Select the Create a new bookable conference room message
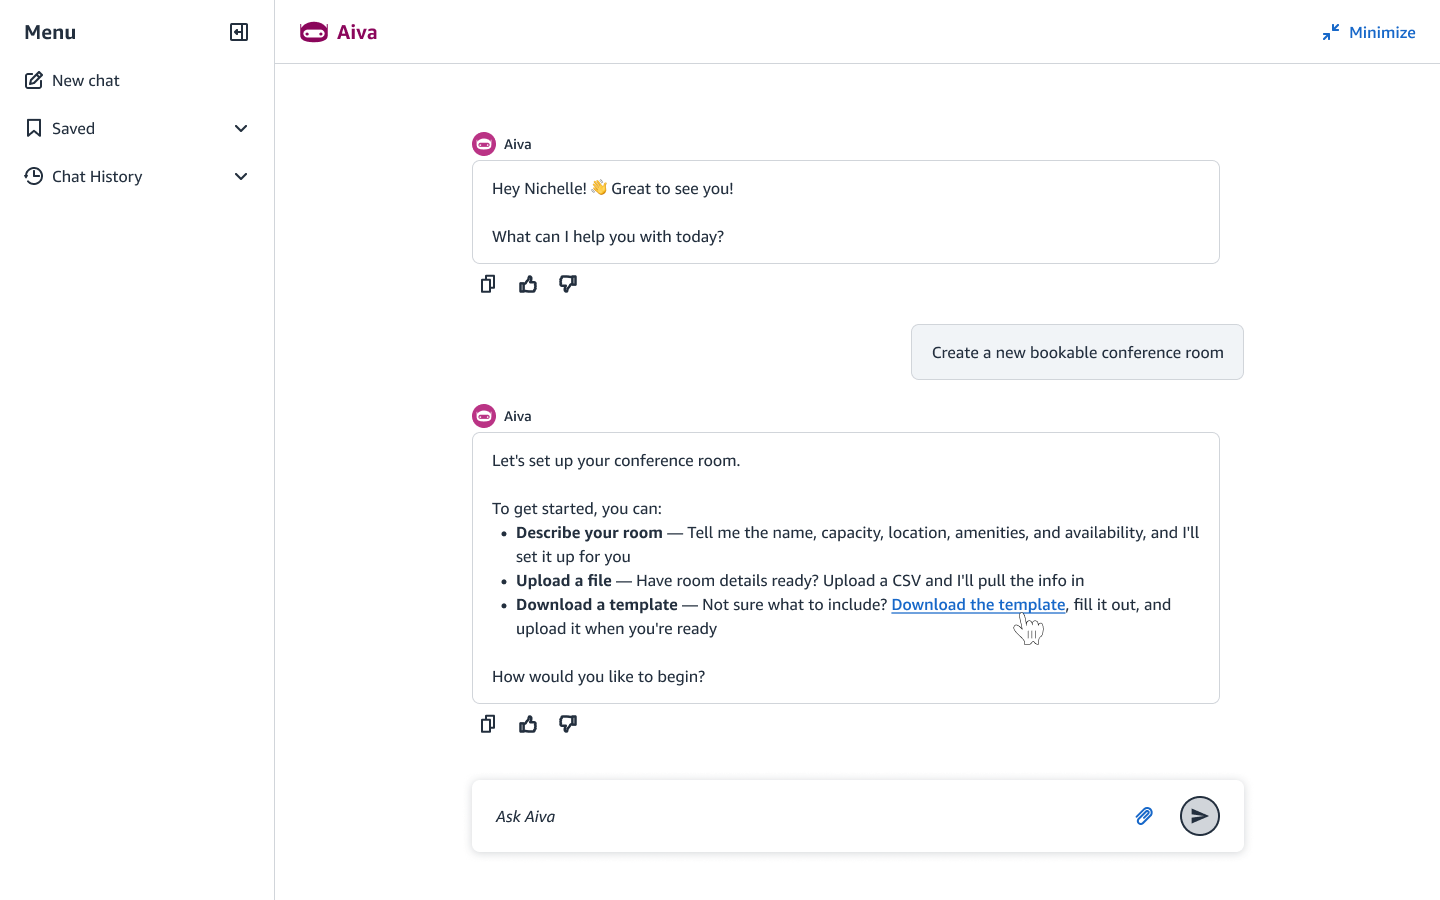Viewport: 1440px width, 900px height. (1077, 352)
